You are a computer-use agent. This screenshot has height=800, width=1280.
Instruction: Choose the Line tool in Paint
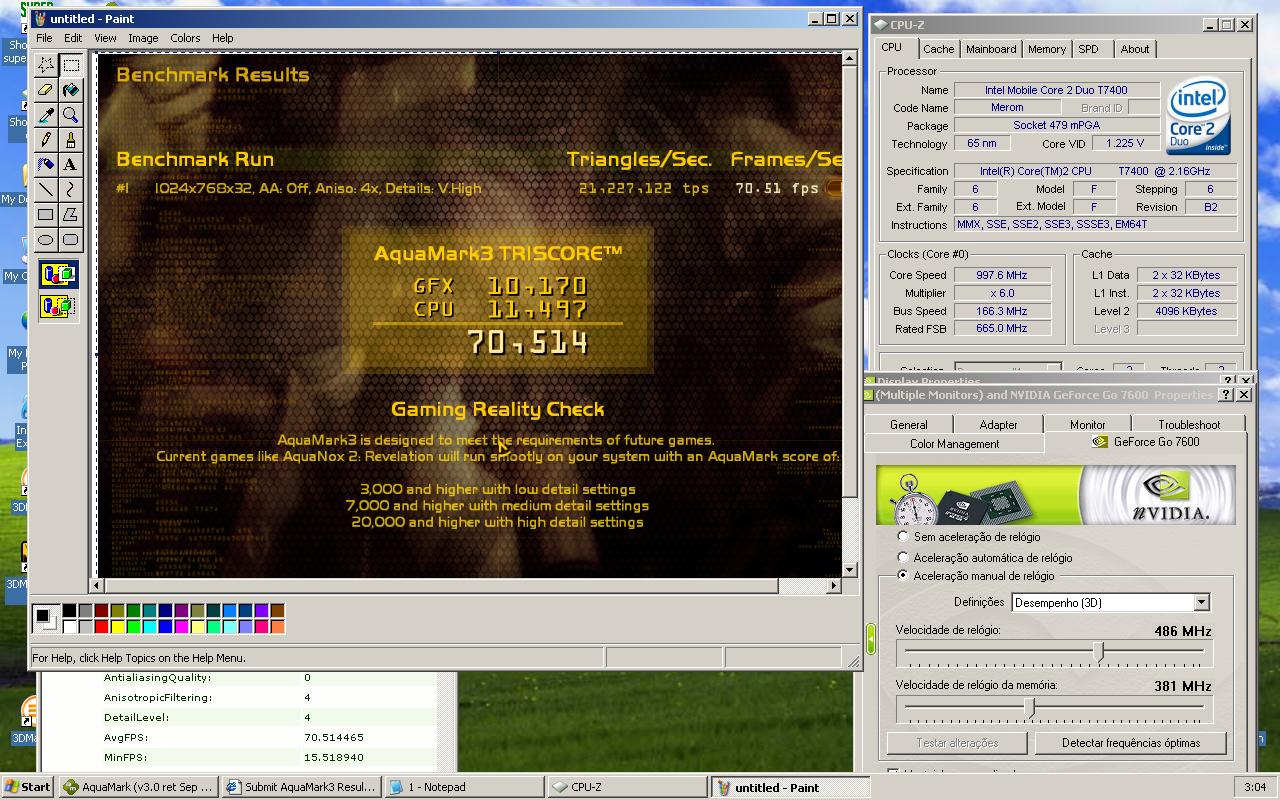[46, 190]
